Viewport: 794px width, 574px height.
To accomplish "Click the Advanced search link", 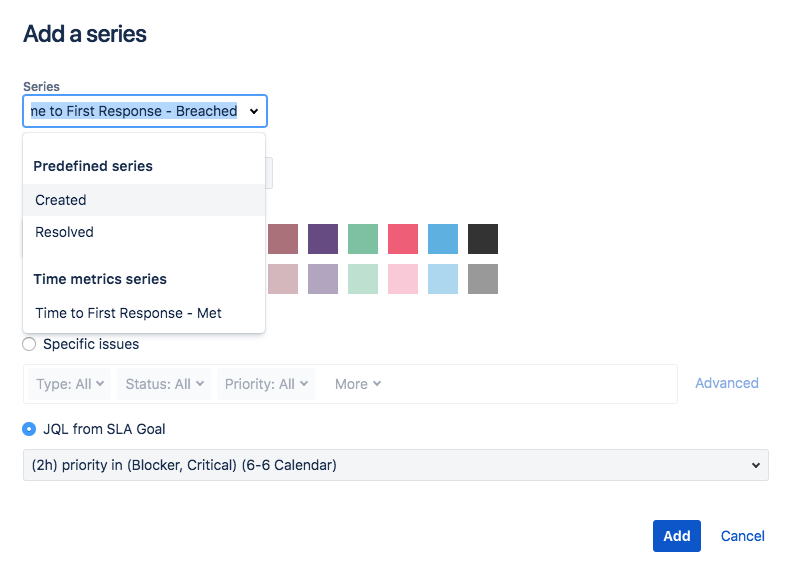I will [726, 383].
